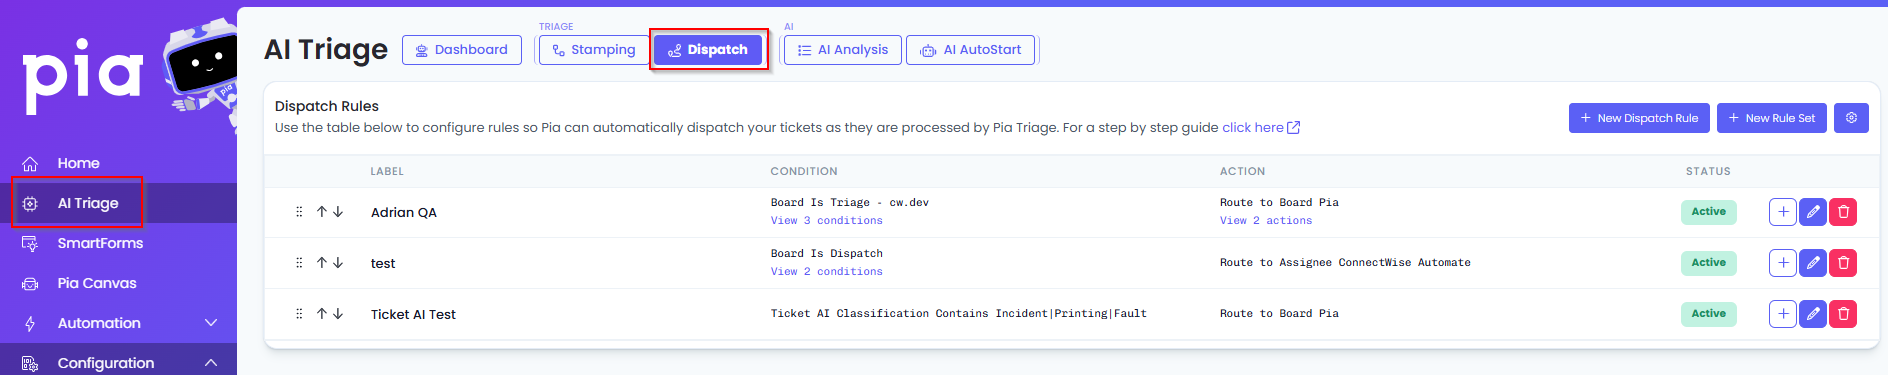Viewport: 1888px width, 375px height.
Task: Toggle Active status of Ticket AI Test
Action: (x=1708, y=314)
